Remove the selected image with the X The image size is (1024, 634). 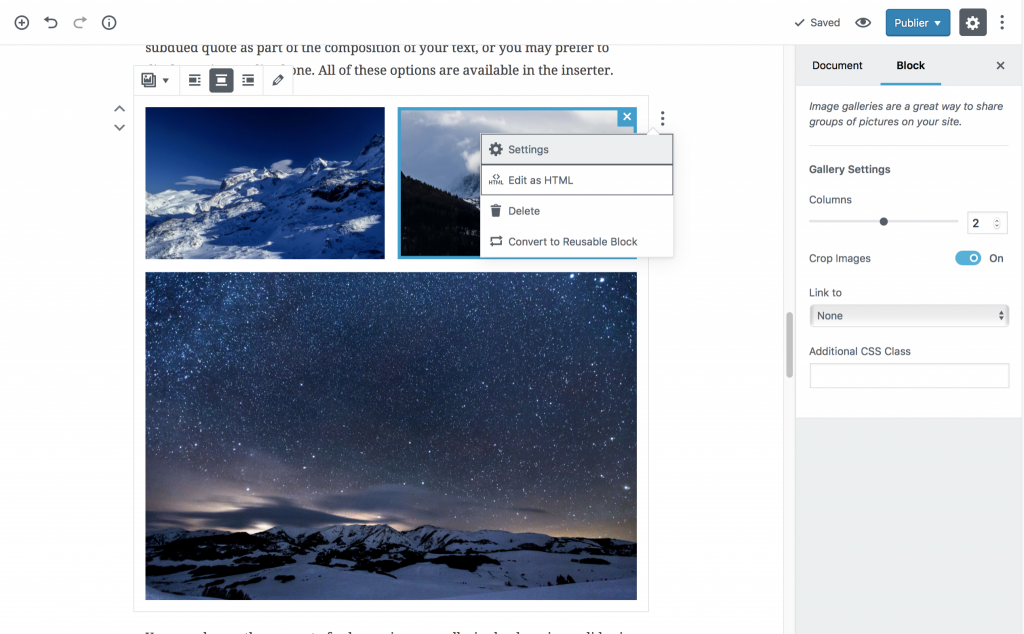click(x=627, y=117)
